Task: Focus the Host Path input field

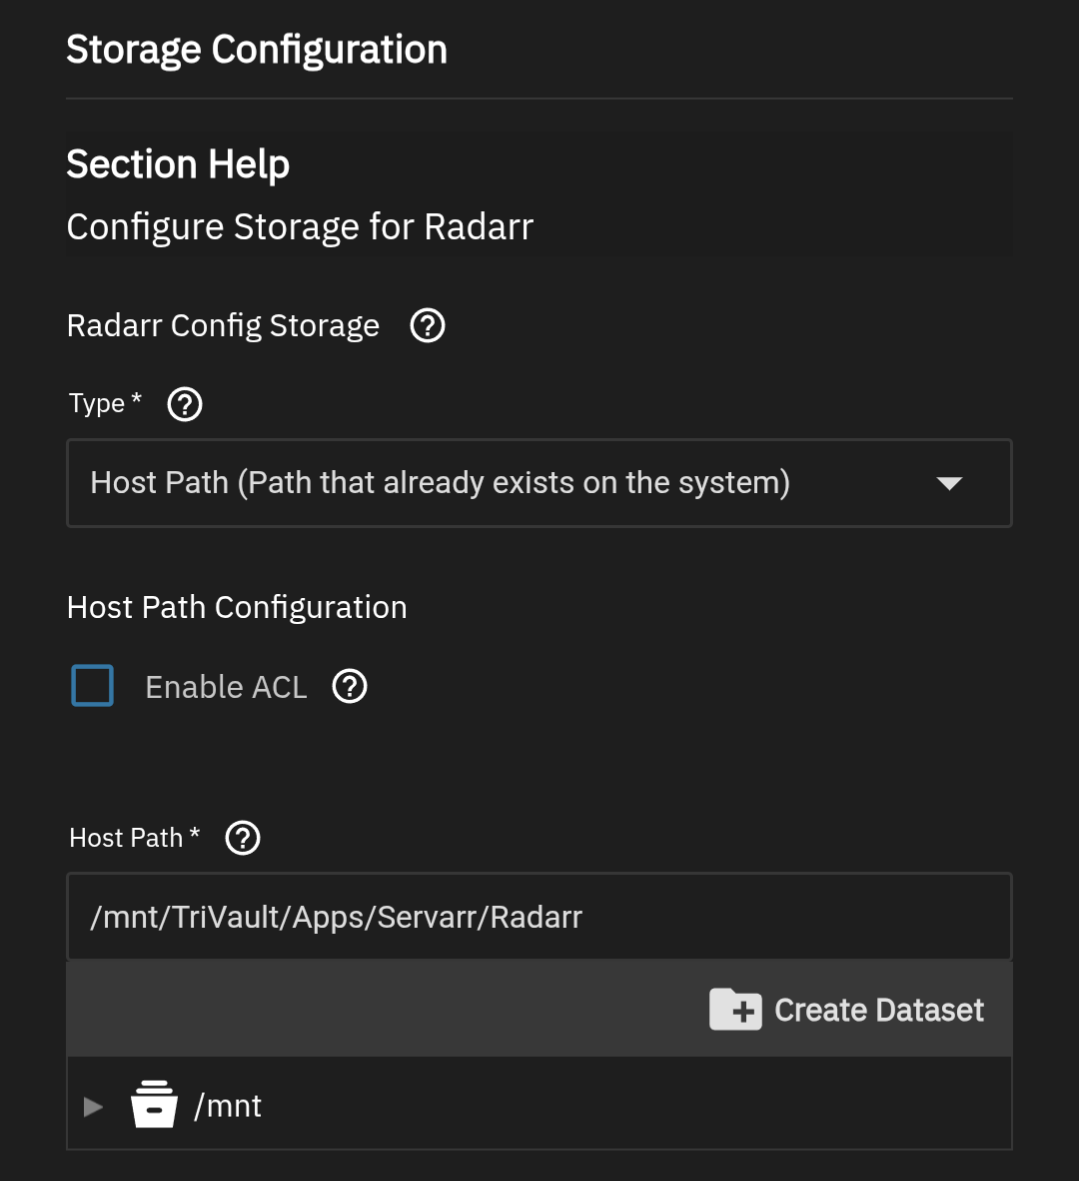Action: (x=538, y=917)
